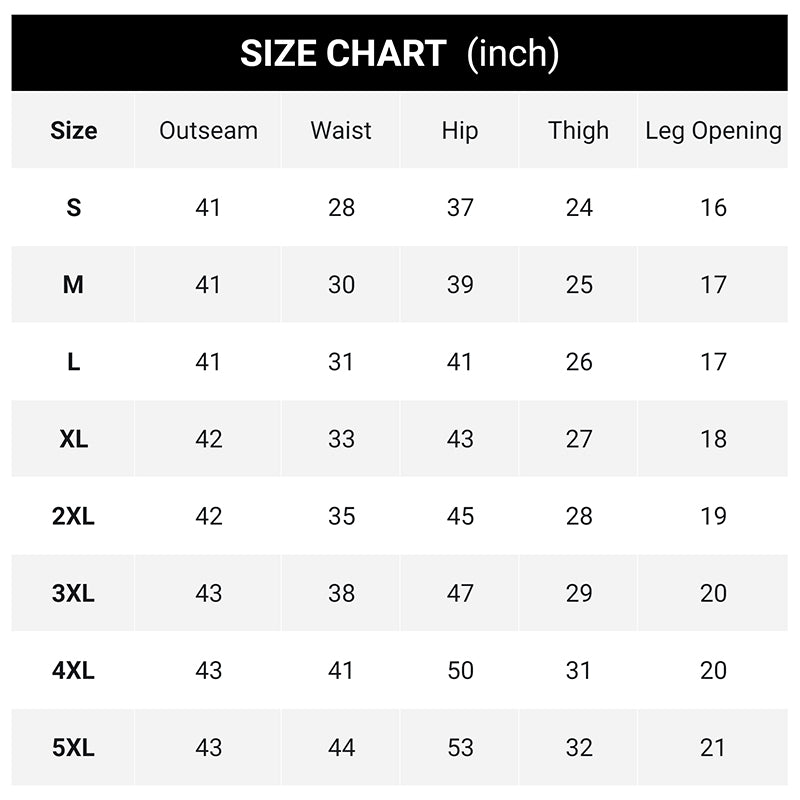Viewport: 800px width, 800px height.
Task: Click the 3XL size row label
Action: click(74, 593)
